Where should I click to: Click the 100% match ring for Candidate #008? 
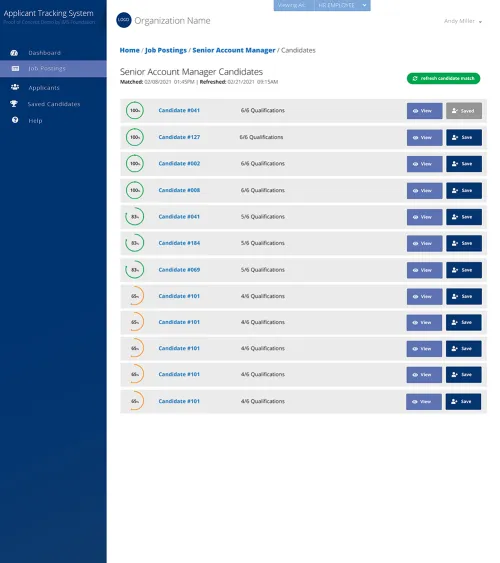[135, 190]
